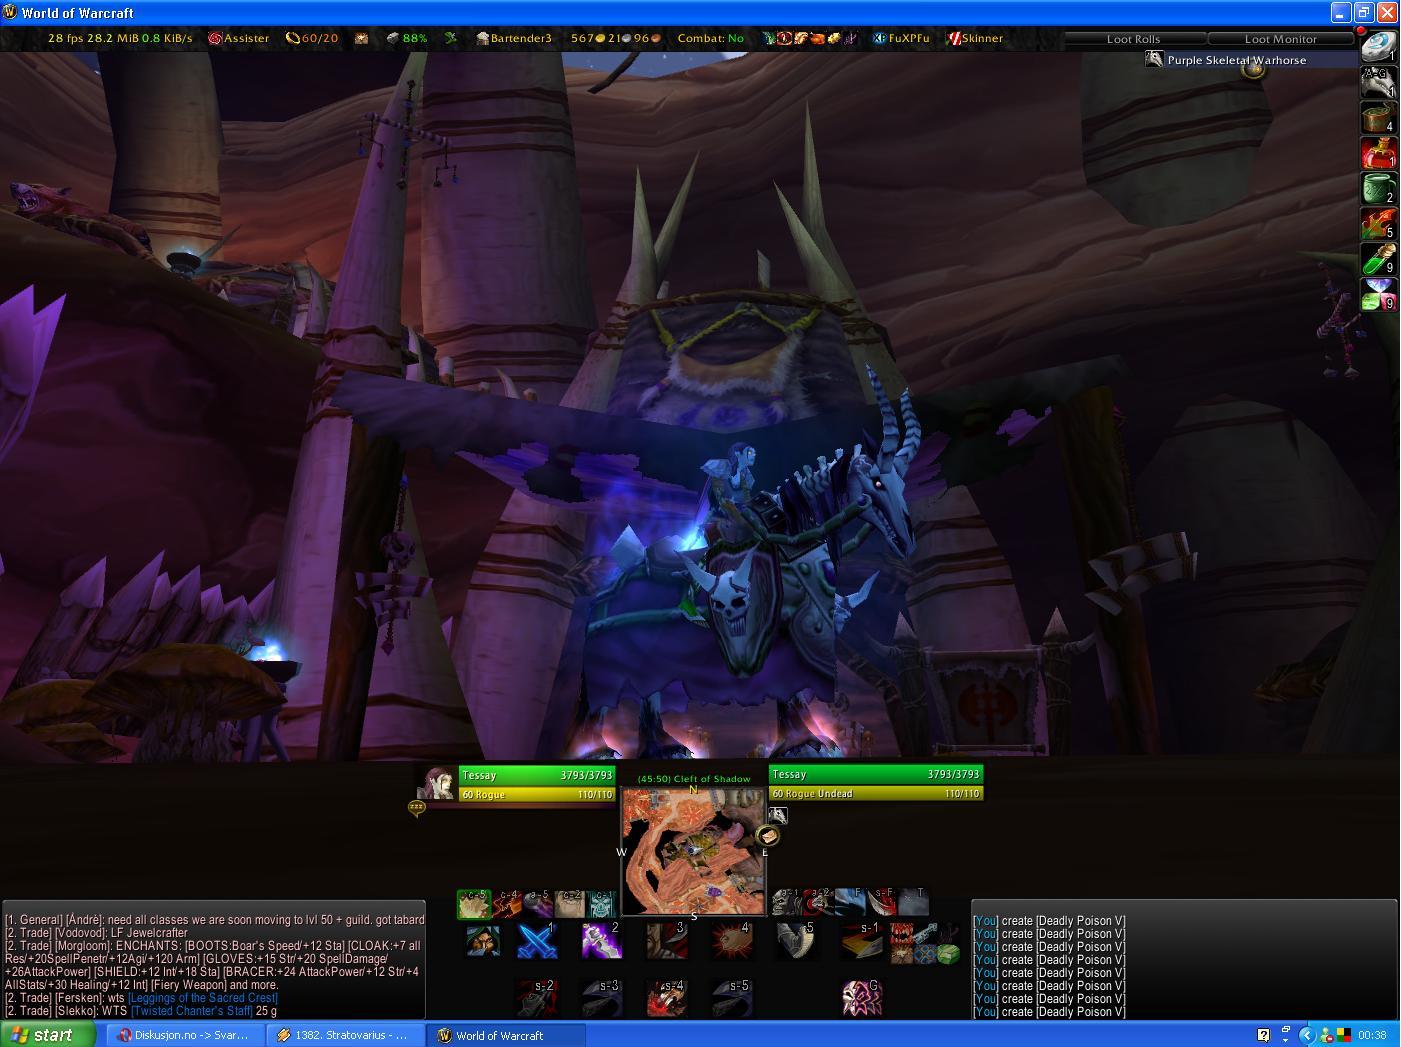Open the Loot Rolls tab

click(x=1133, y=39)
